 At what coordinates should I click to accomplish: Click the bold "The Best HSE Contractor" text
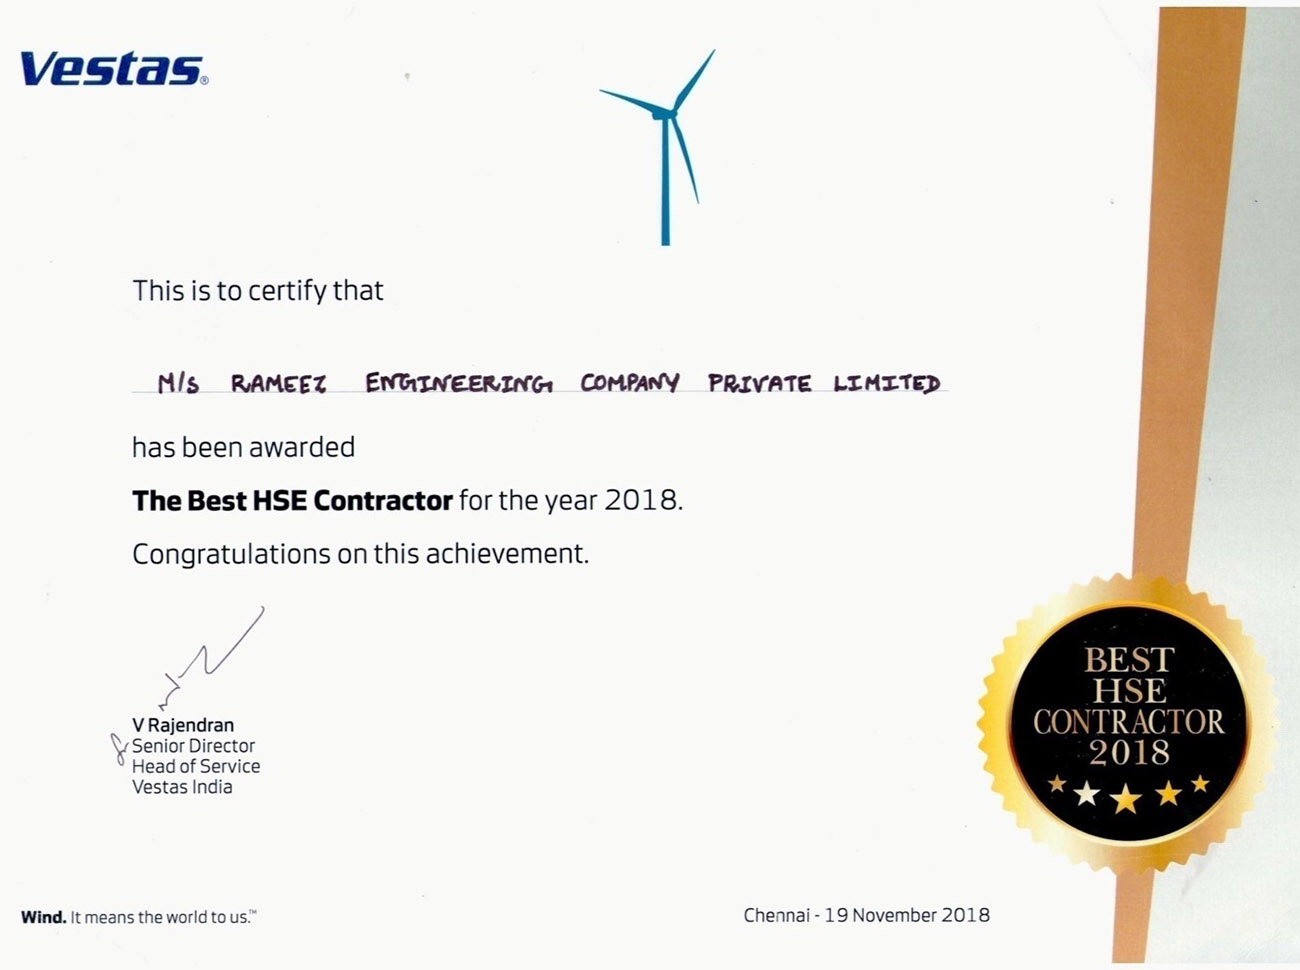[292, 500]
